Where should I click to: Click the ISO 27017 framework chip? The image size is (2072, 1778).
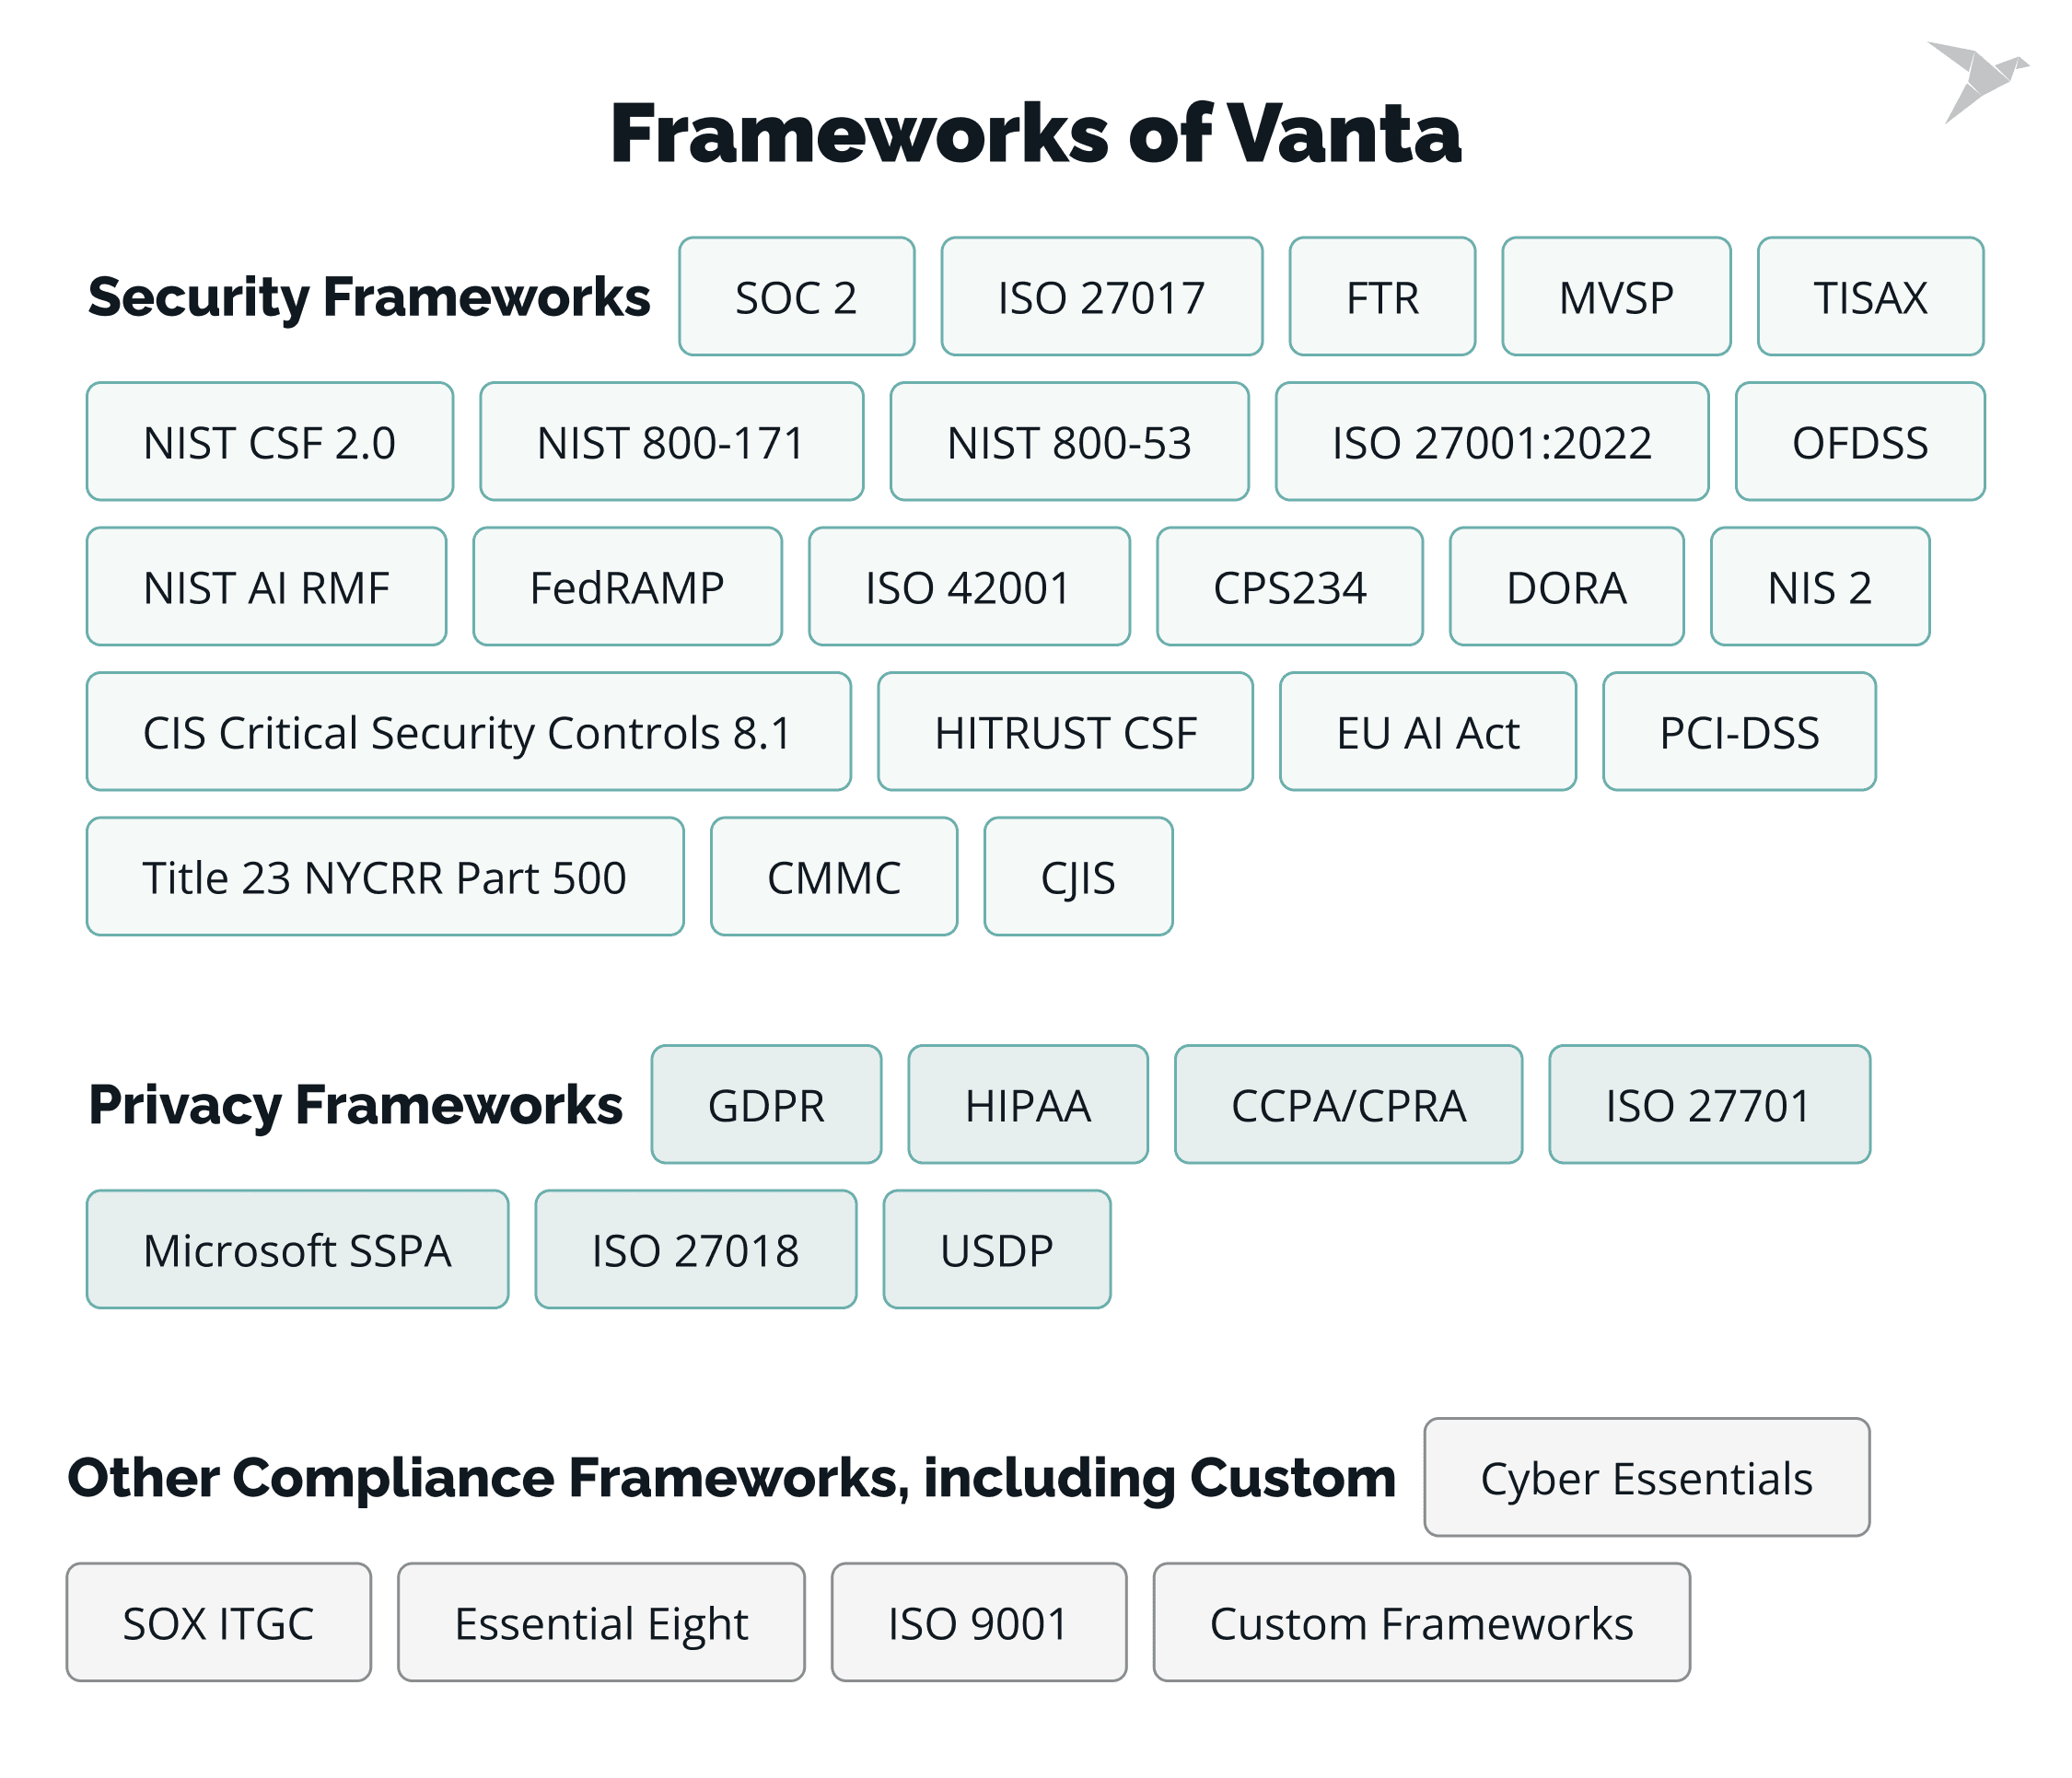click(x=1101, y=297)
